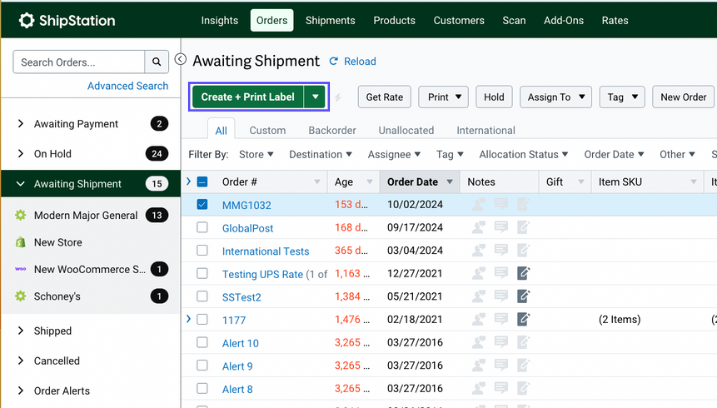Open the Advanced Search link

click(128, 86)
